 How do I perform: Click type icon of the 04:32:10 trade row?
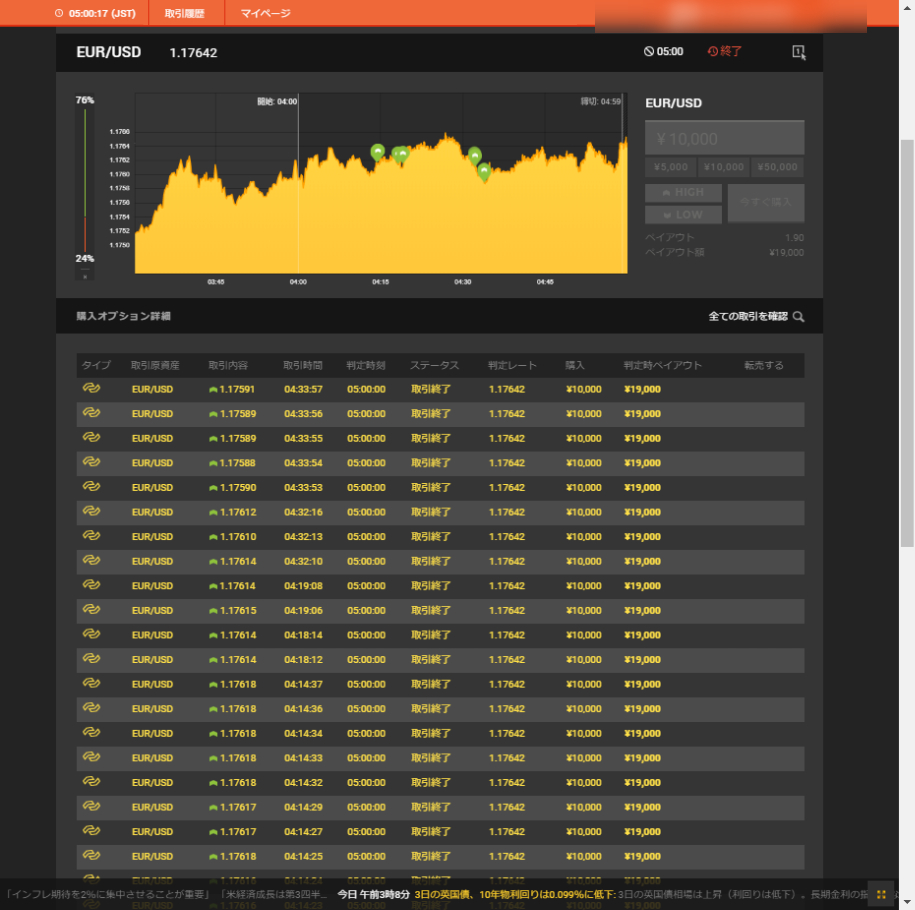tap(91, 559)
